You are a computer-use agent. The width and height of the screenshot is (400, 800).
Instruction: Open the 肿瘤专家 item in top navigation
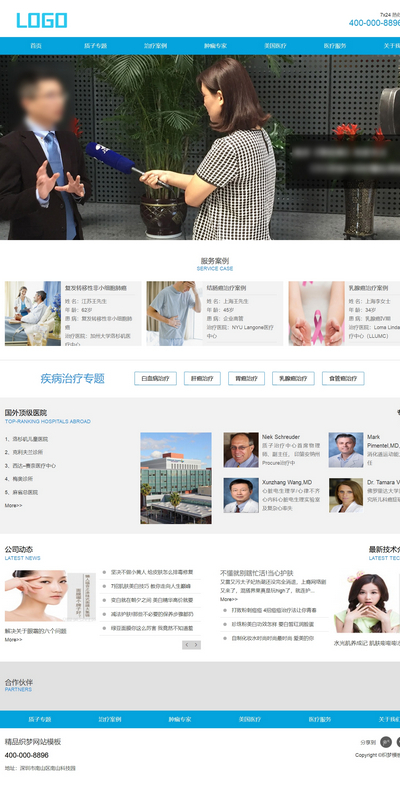215,46
